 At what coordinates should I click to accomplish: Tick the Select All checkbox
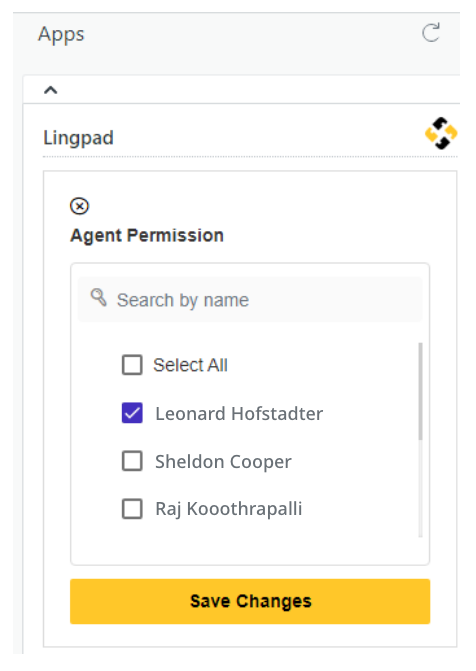(x=132, y=365)
